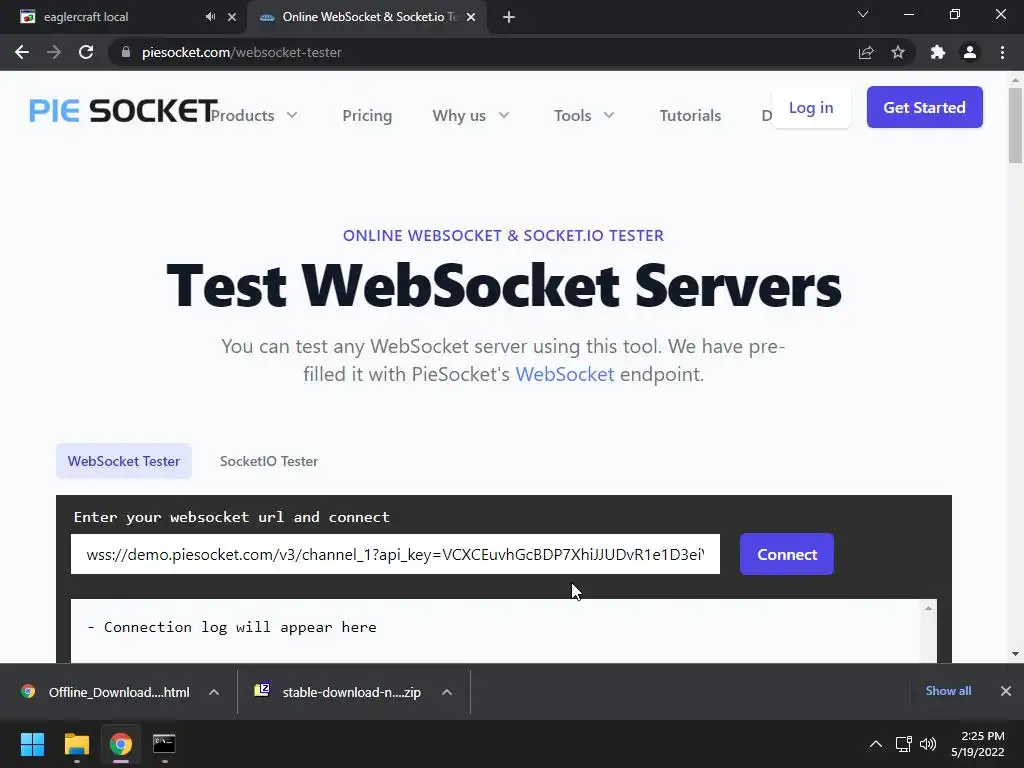Click the Log in button

click(x=811, y=108)
